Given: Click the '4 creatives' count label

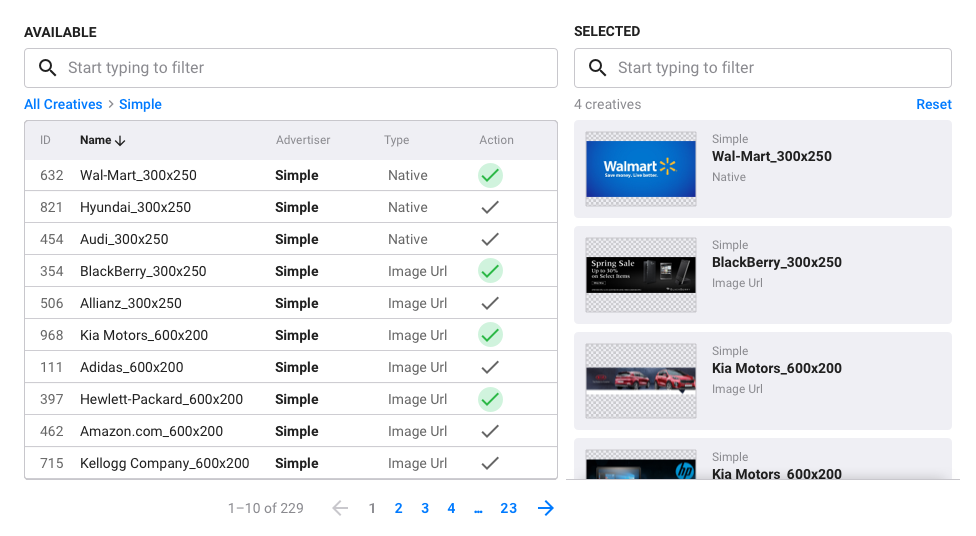Looking at the screenshot, I should (x=608, y=105).
